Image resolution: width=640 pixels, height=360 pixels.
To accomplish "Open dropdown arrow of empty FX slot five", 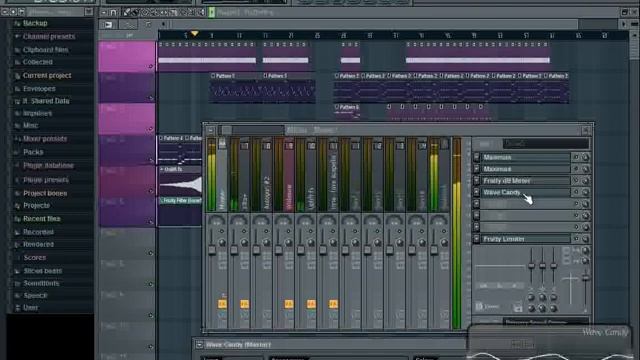I will click(476, 204).
